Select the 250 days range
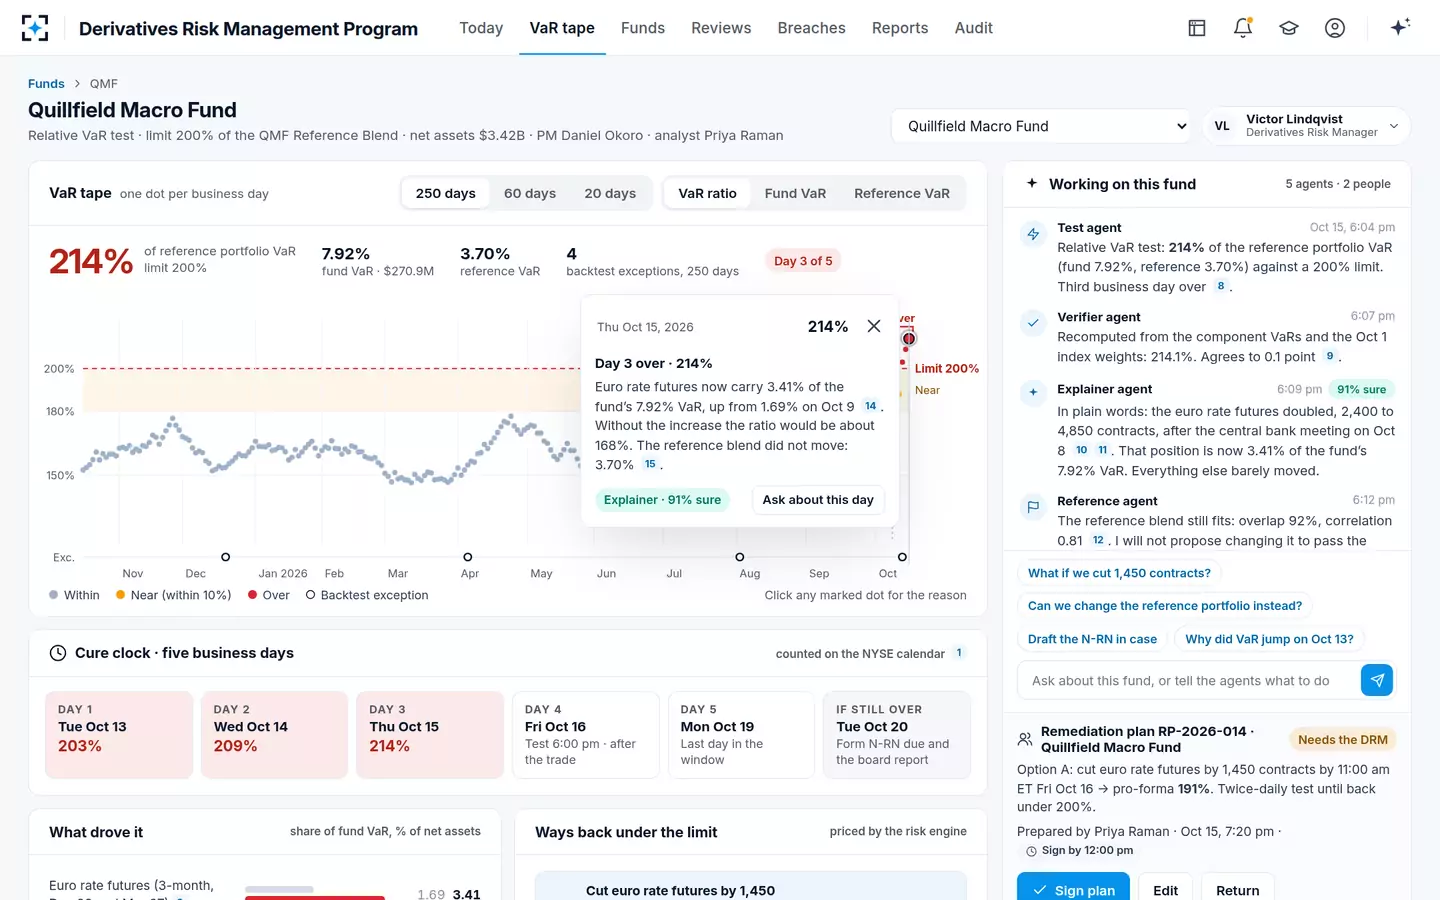Screen dimensions: 1440x900 (x=446, y=193)
